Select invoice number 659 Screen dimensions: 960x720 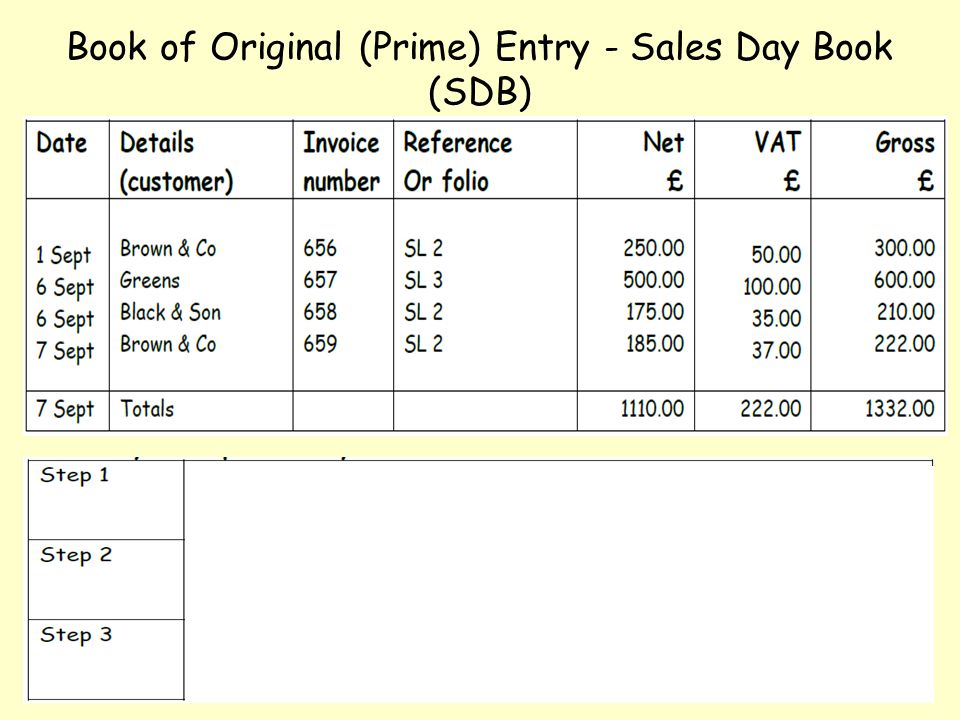[320, 343]
